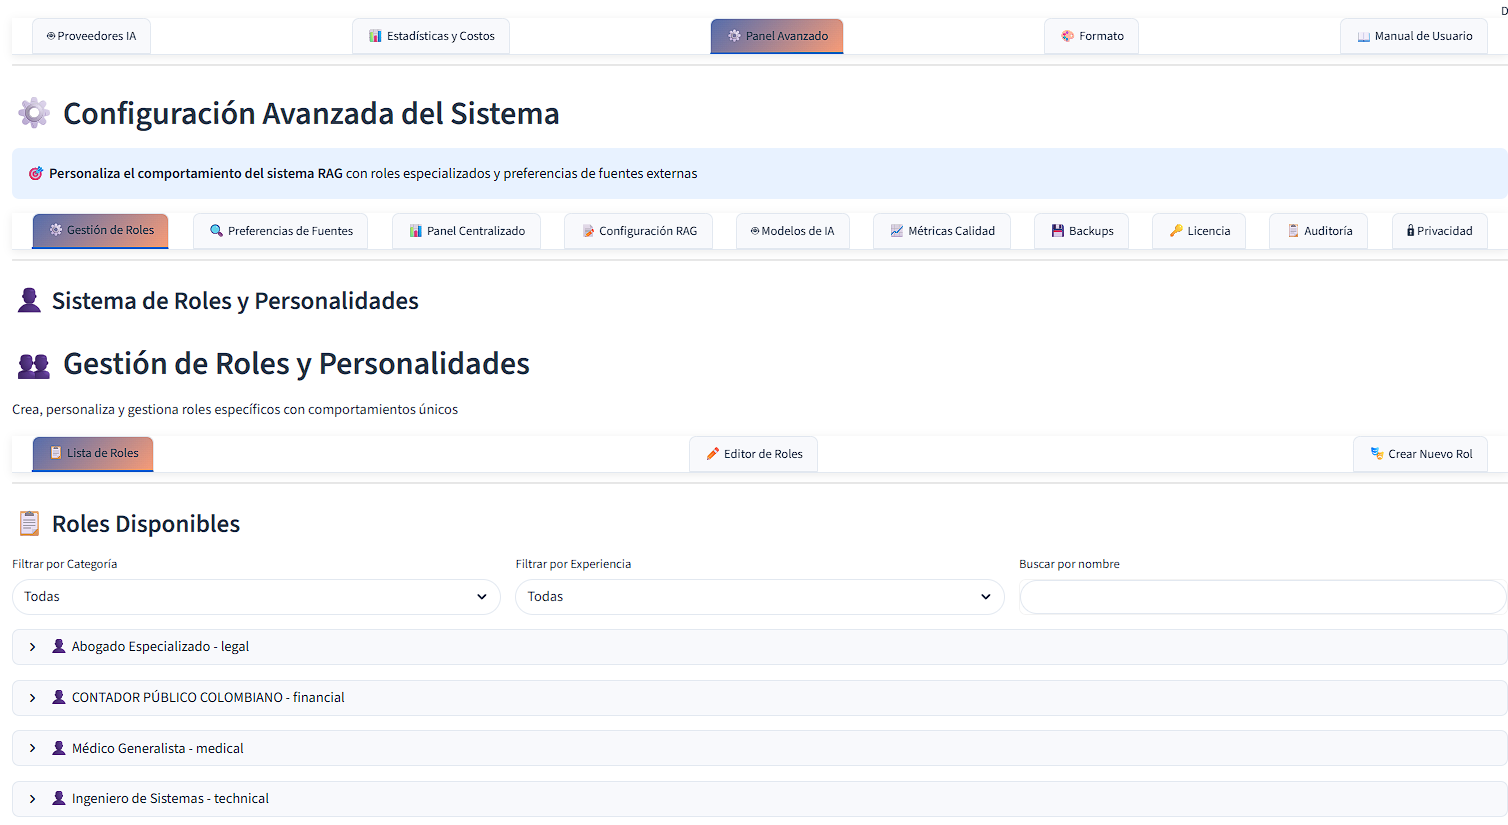The image size is (1508, 825).
Task: Select the Estadísticas y Costos chart icon
Action: pos(377,35)
